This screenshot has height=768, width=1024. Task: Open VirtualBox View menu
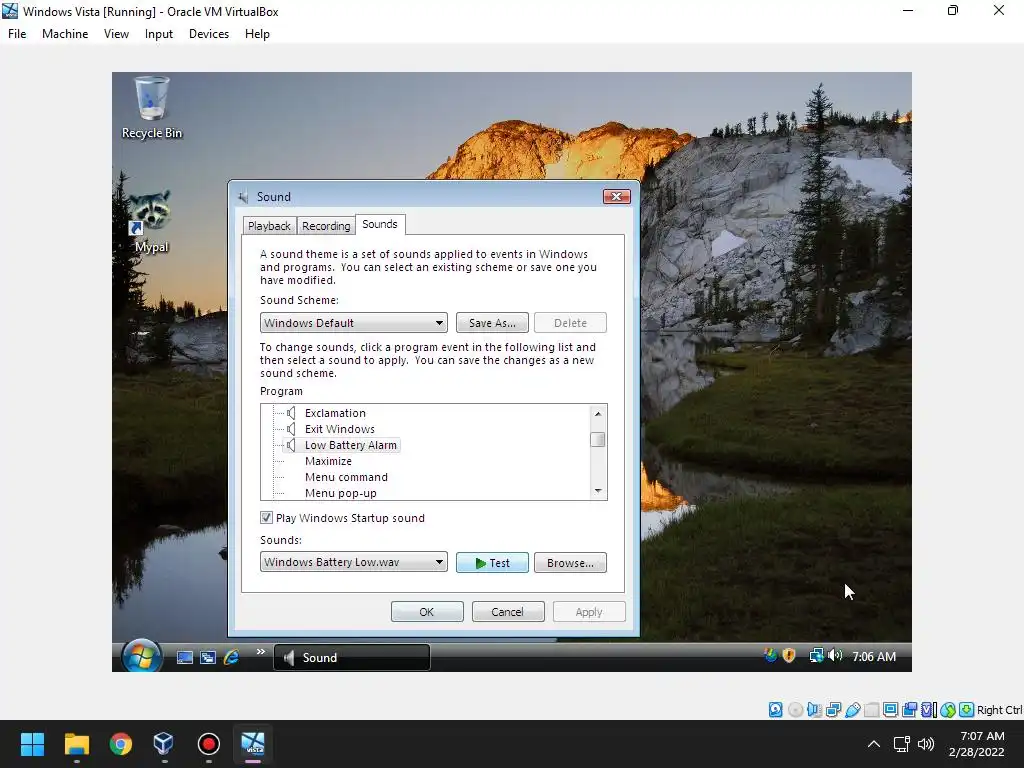116,34
